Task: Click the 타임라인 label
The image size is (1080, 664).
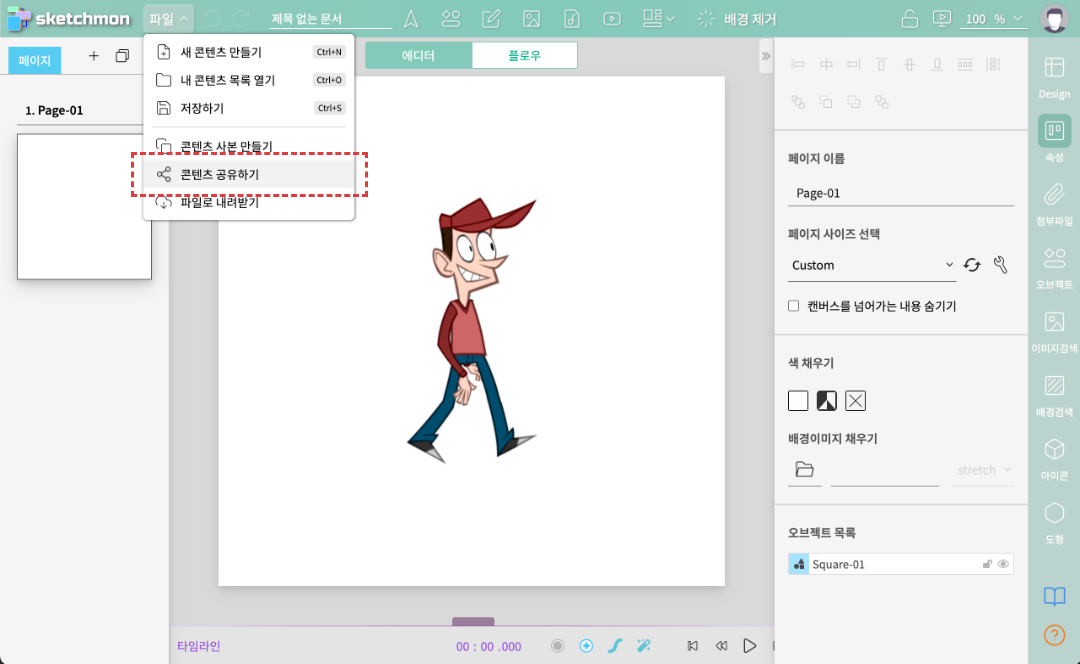Action: [198, 646]
